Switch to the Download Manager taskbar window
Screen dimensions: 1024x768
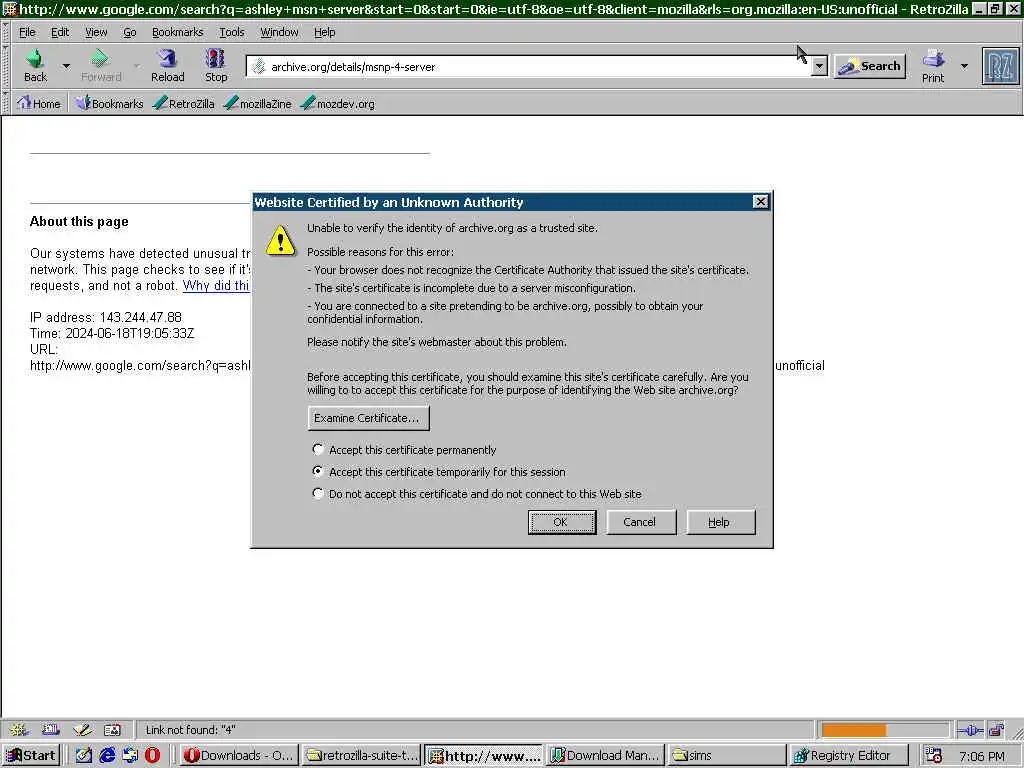coord(605,755)
